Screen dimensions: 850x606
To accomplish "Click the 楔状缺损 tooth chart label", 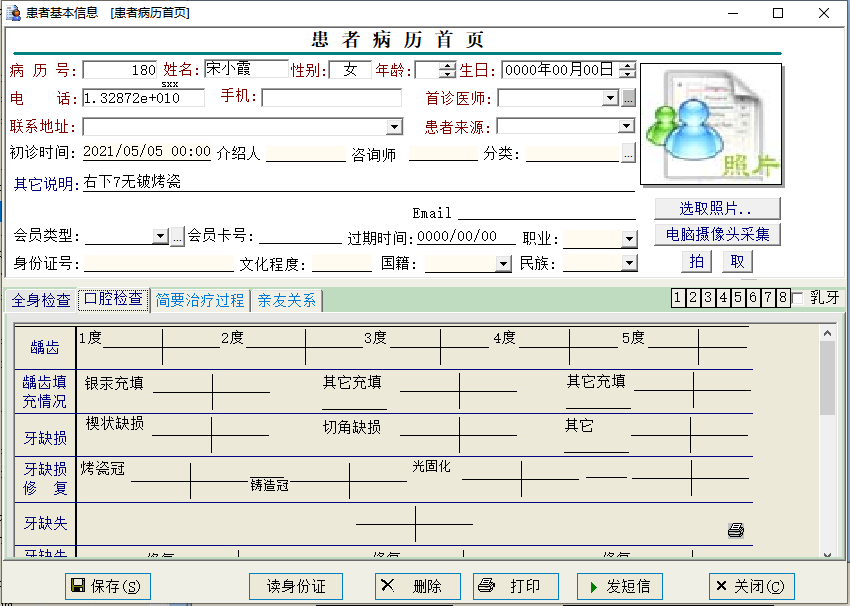I will coord(114,423).
